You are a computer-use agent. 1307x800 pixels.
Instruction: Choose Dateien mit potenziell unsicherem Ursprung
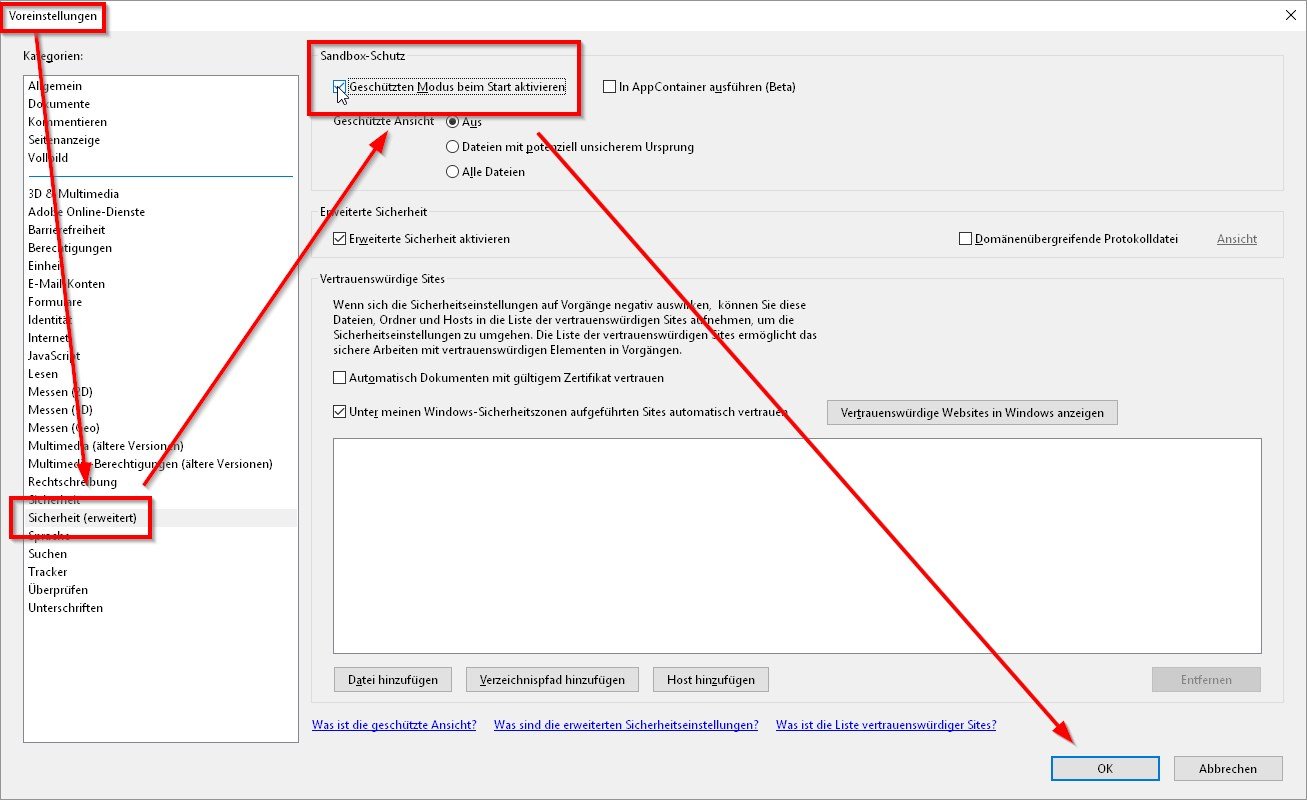click(454, 146)
